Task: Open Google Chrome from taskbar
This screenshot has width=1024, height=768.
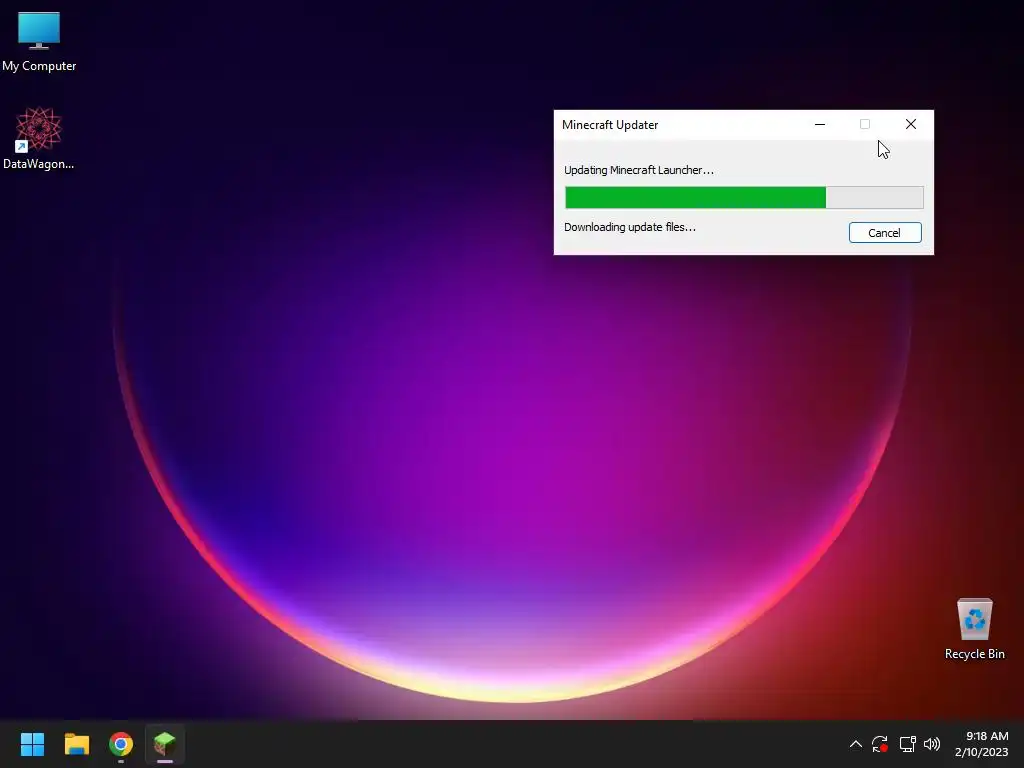Action: [121, 744]
